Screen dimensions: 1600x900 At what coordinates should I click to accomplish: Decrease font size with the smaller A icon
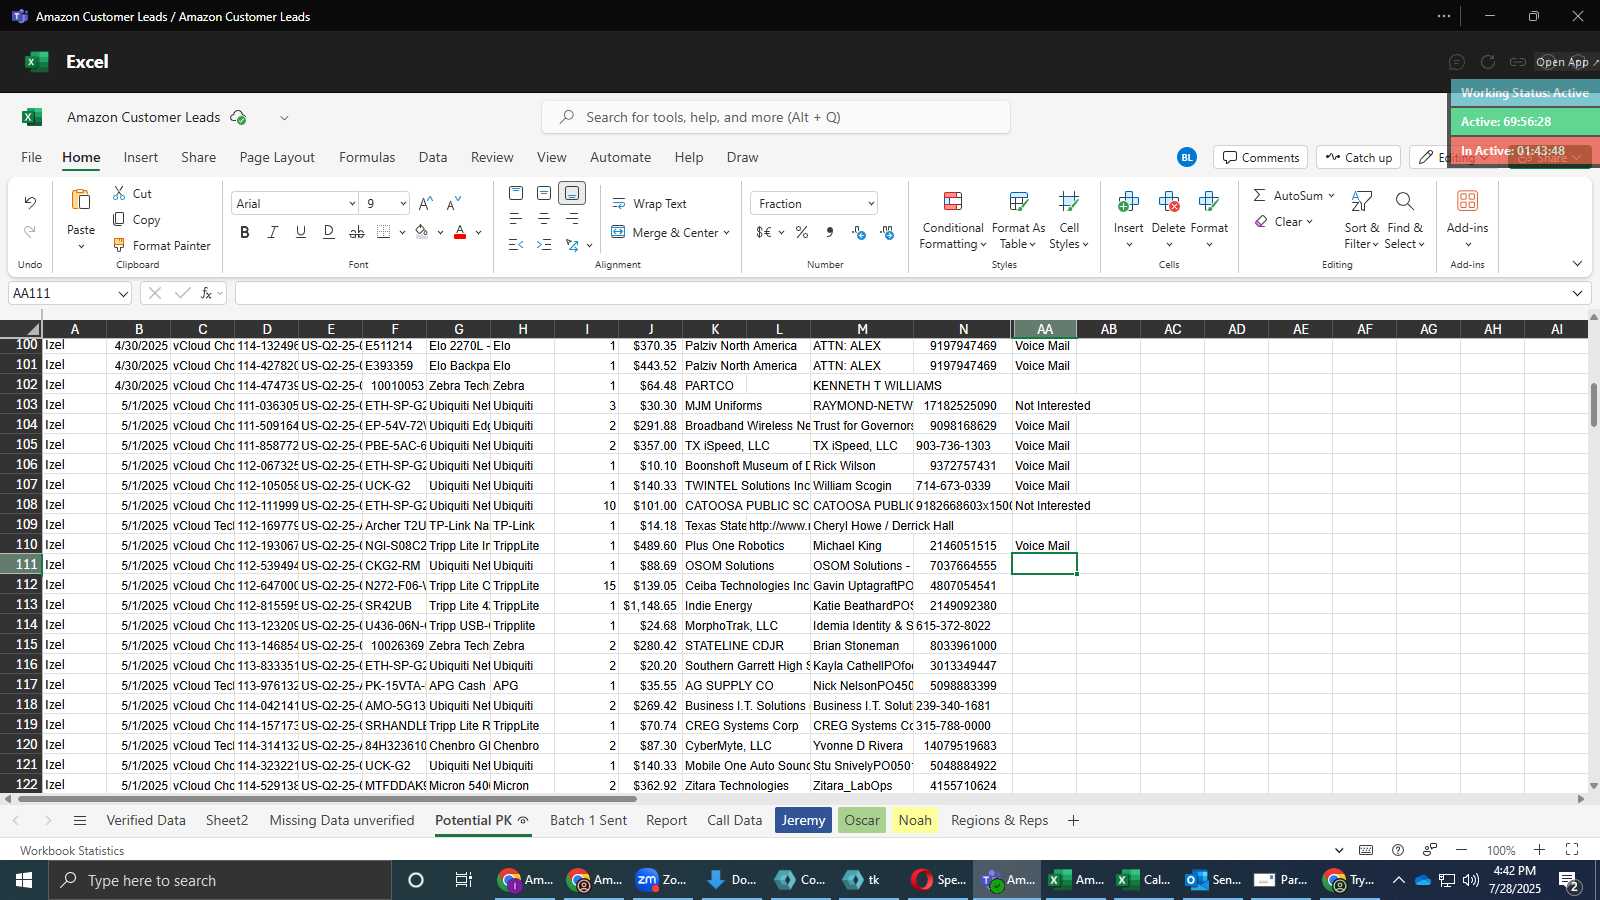click(454, 203)
